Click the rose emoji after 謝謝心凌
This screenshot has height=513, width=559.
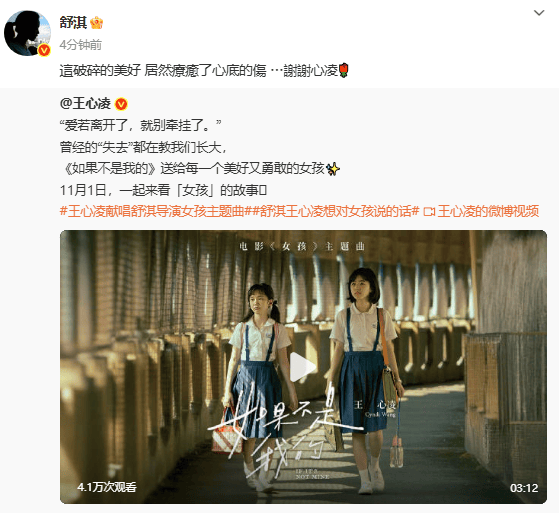coord(344,70)
